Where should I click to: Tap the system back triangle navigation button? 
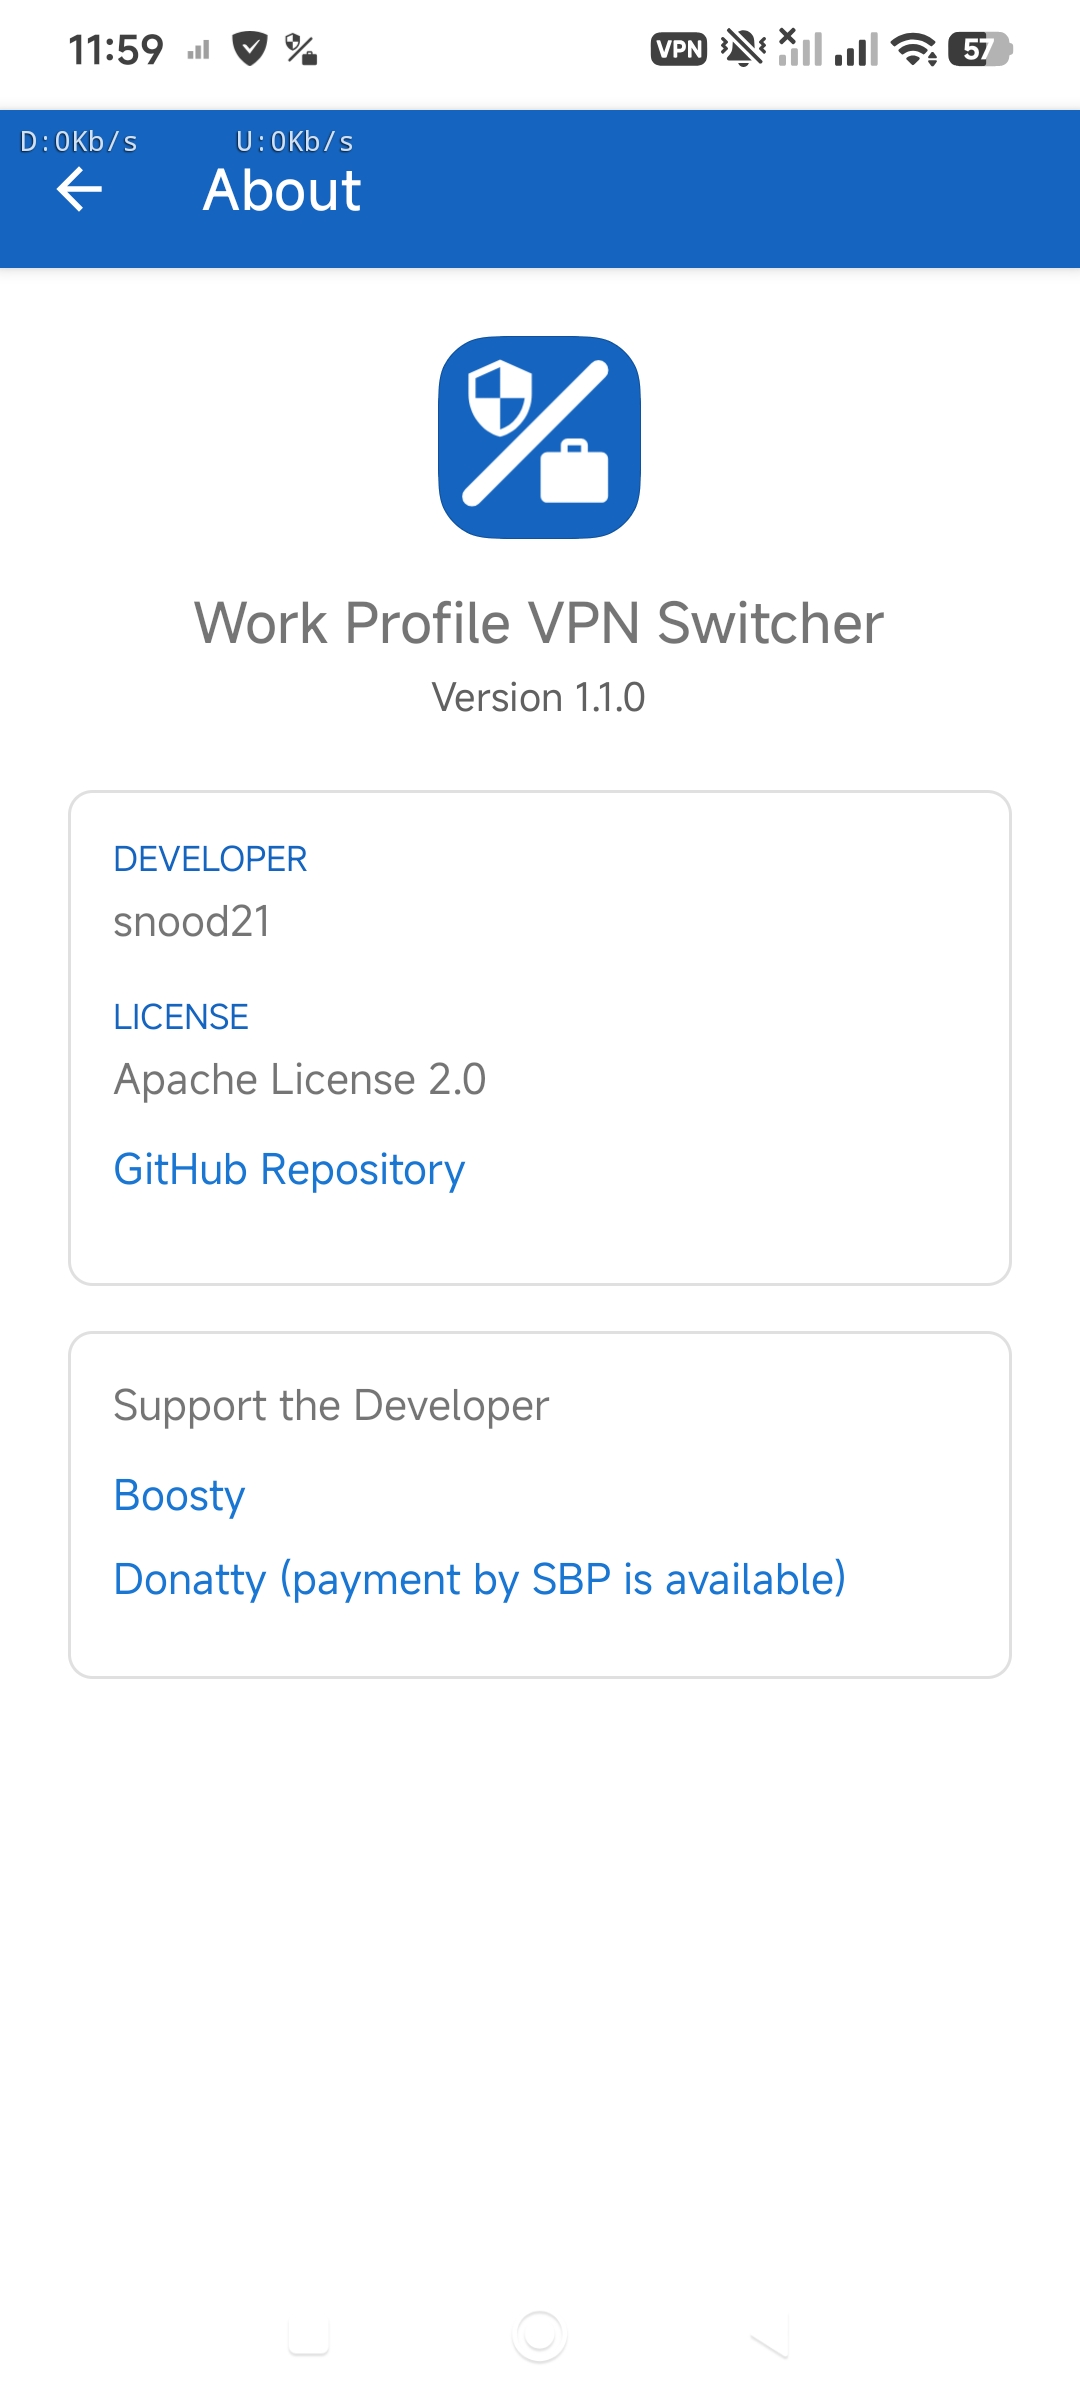[770, 2336]
